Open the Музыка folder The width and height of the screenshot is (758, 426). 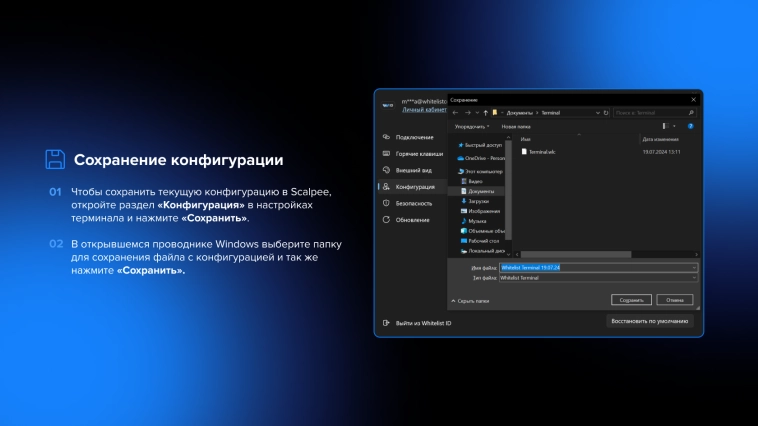[474, 221]
